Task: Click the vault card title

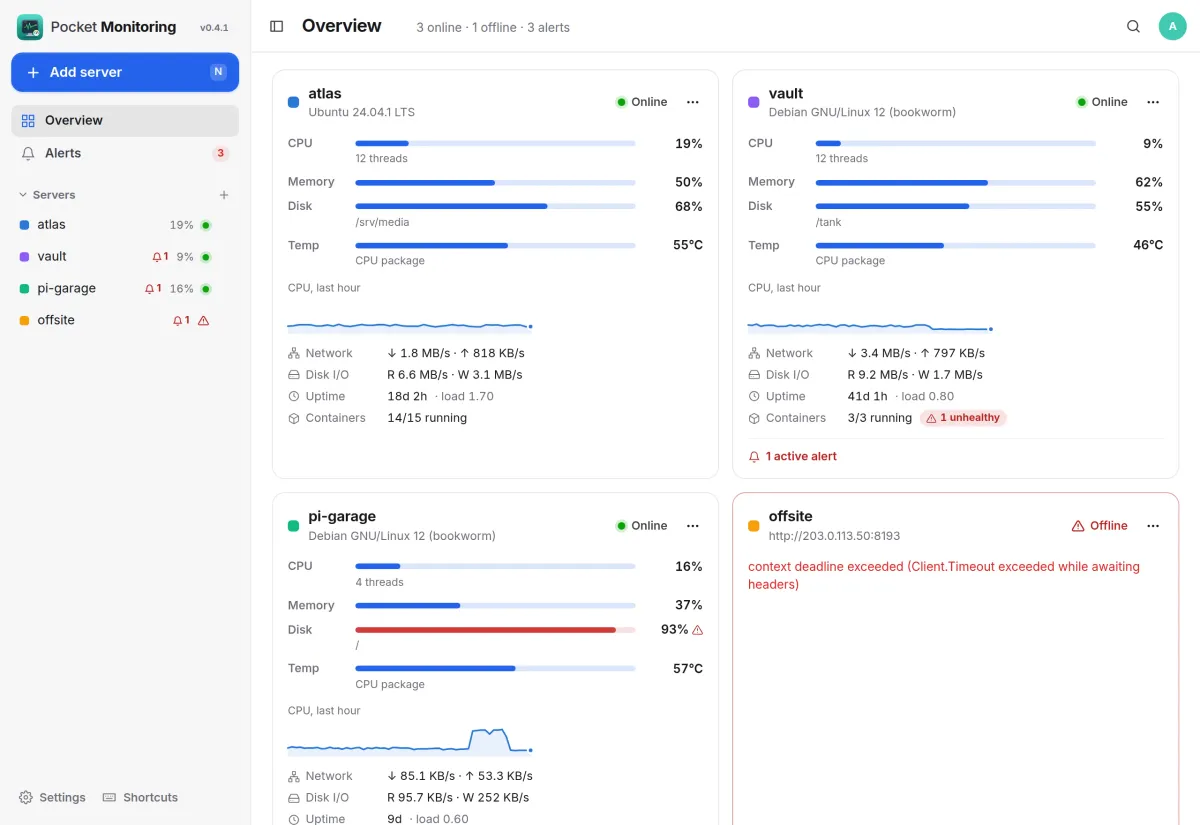Action: point(786,93)
